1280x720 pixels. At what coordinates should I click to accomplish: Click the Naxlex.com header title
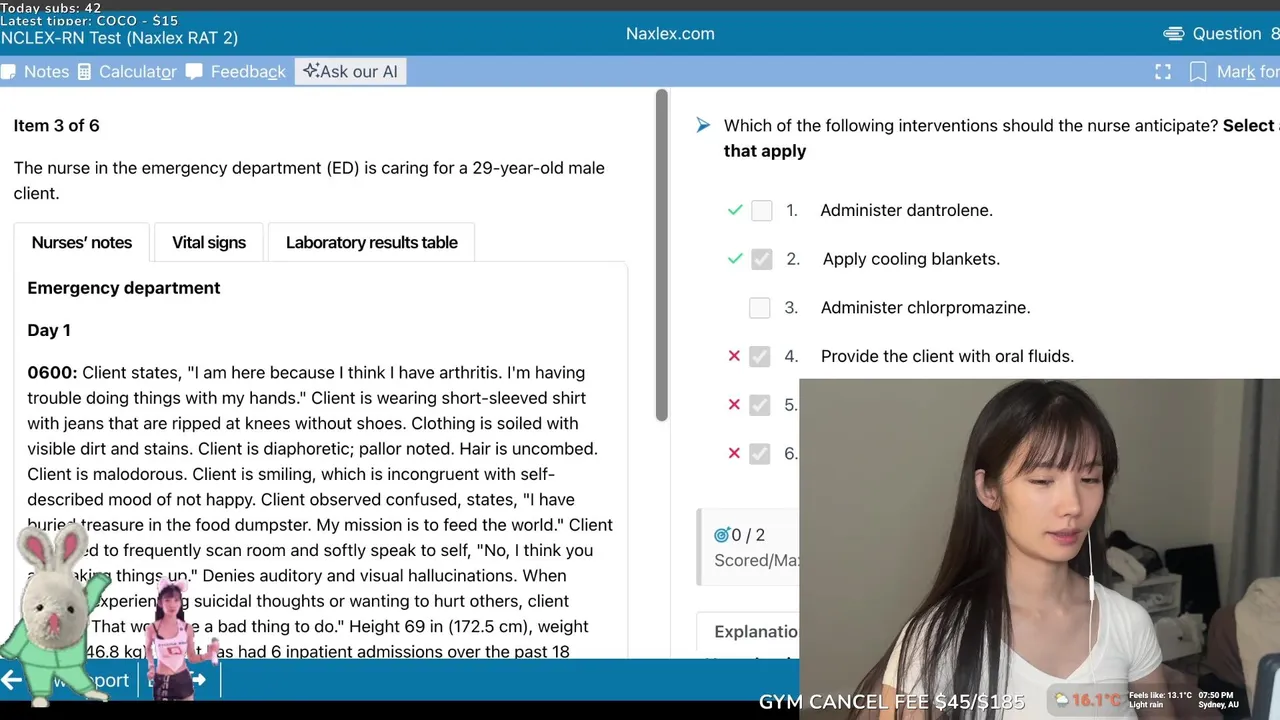670,34
